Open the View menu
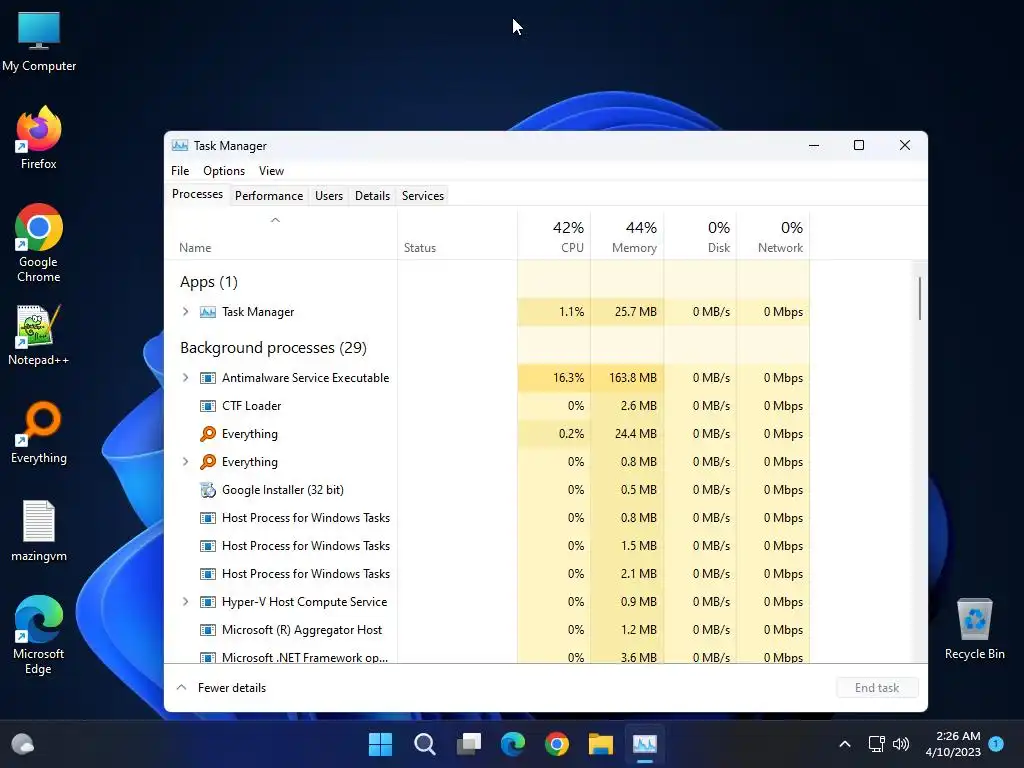1024x768 pixels. (271, 171)
